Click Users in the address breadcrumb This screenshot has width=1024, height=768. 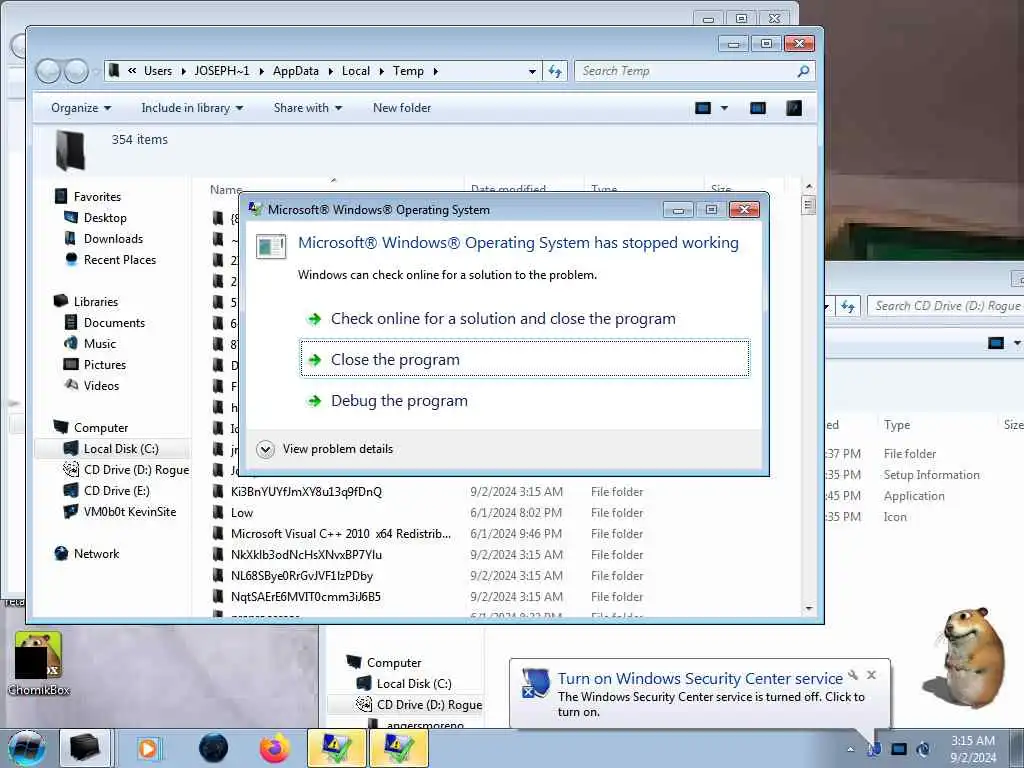(158, 71)
